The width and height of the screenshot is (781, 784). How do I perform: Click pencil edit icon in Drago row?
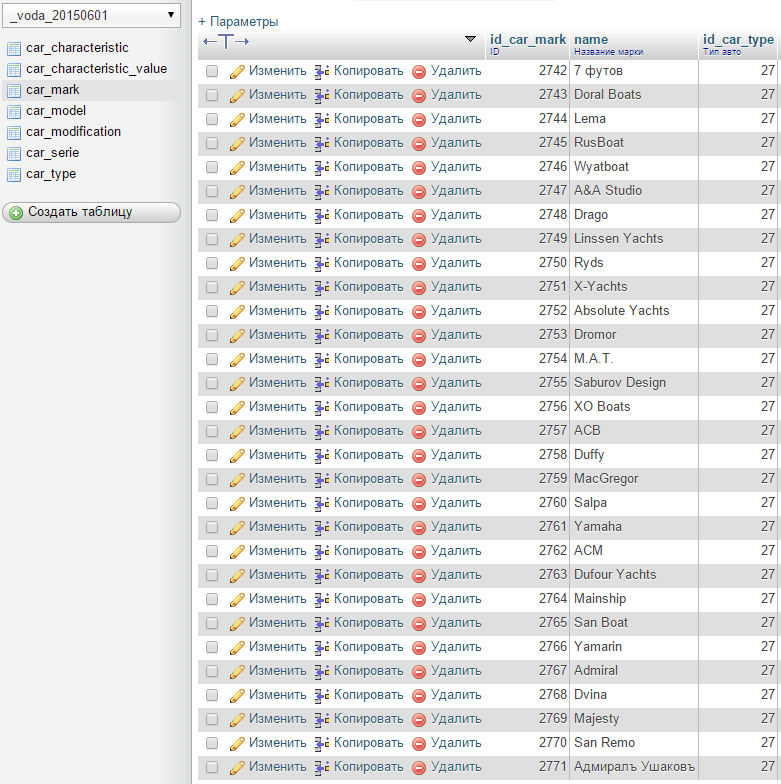(237, 216)
